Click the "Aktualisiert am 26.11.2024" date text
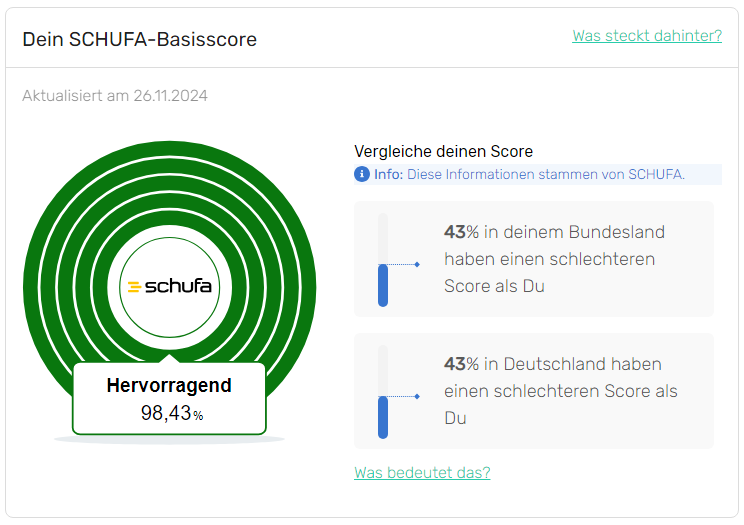This screenshot has height=525, width=744. point(115,96)
